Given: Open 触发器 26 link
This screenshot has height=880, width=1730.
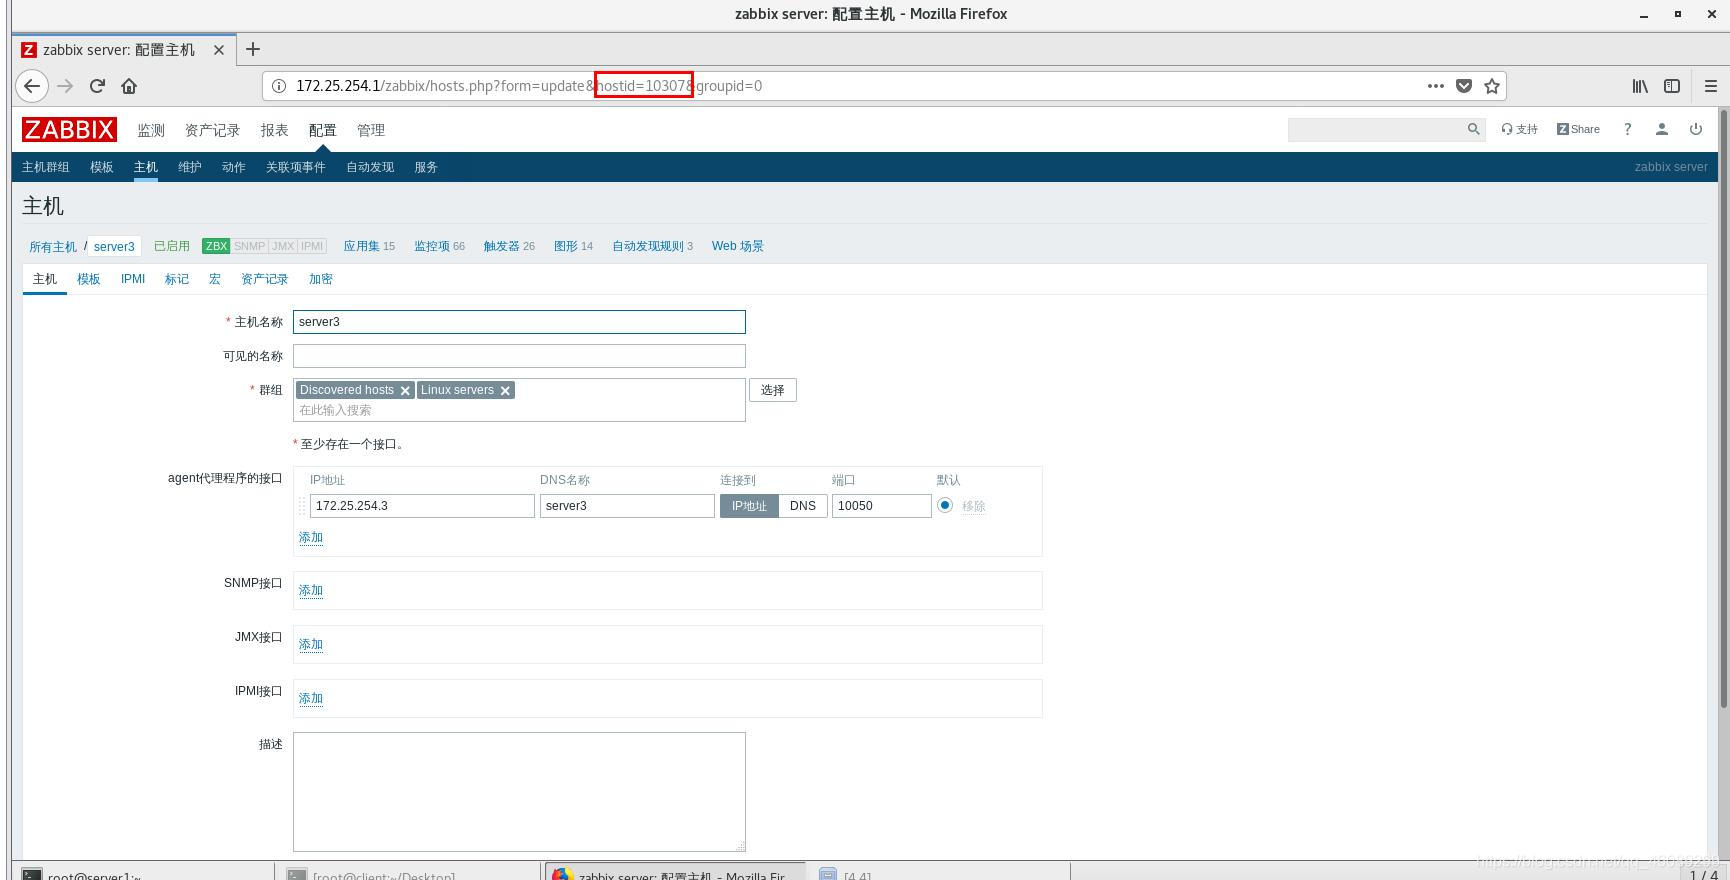Looking at the screenshot, I should 510,246.
